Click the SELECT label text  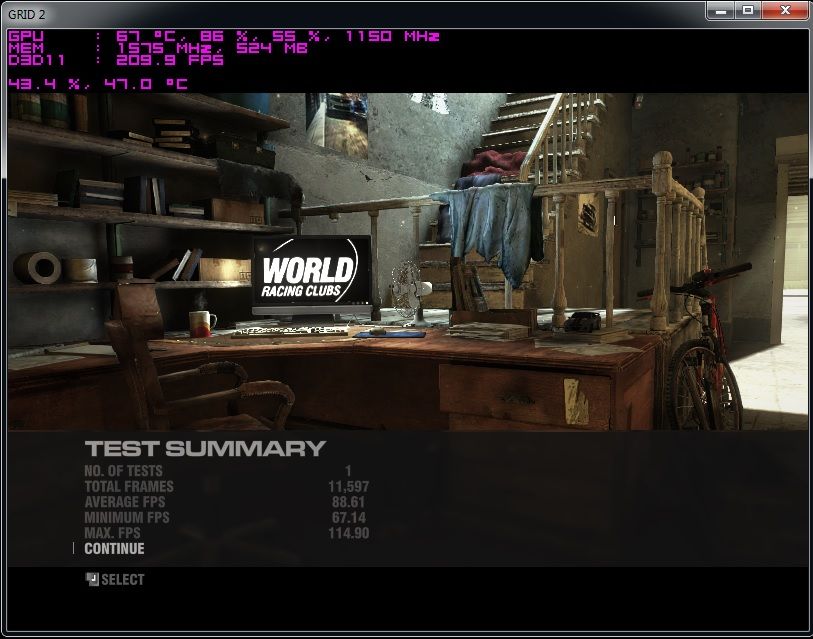123,579
